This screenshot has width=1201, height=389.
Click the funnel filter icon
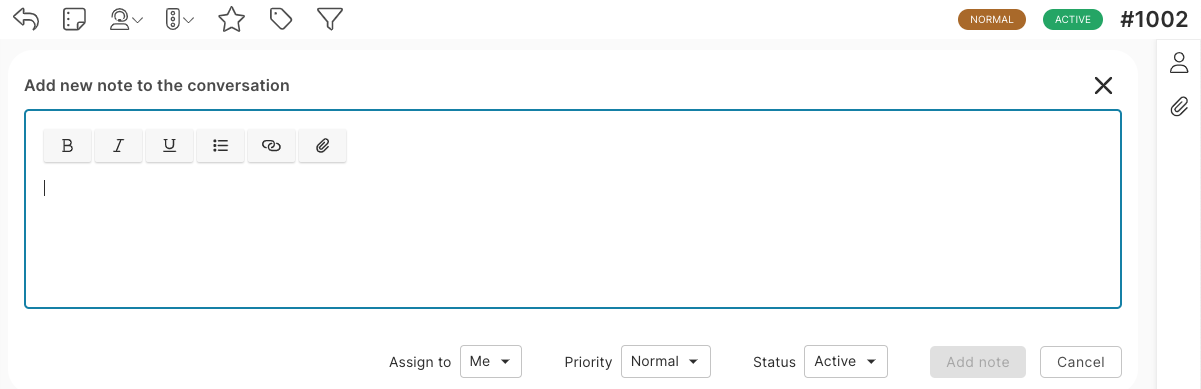[330, 19]
